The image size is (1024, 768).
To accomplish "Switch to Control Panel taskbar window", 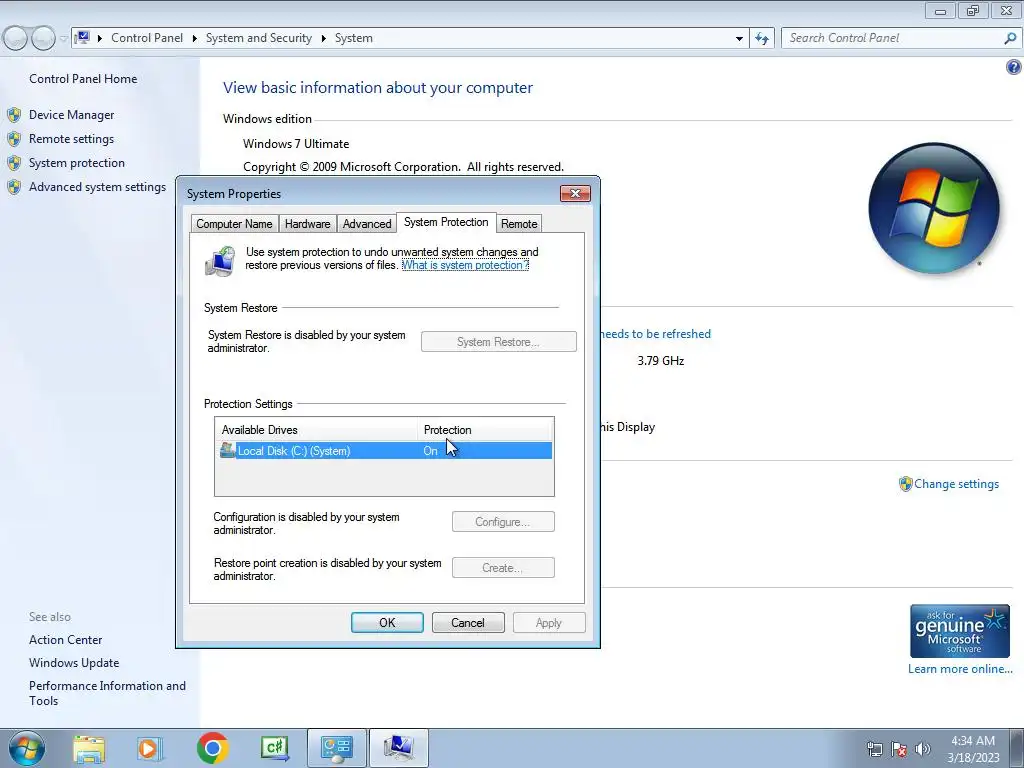I will tap(336, 748).
